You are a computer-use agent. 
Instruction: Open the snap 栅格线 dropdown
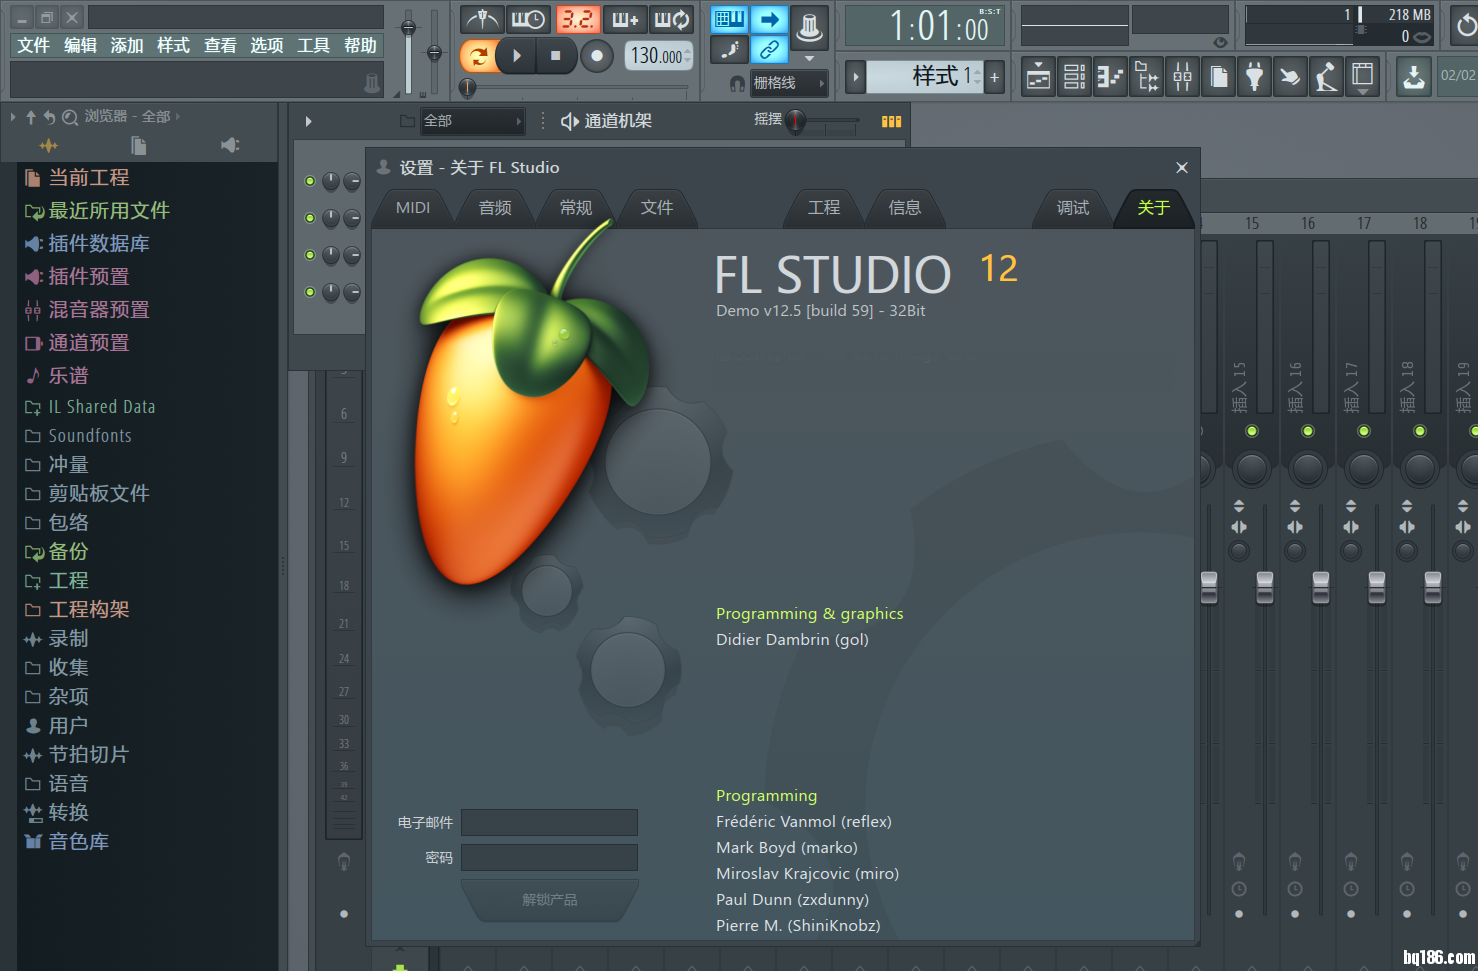coord(789,83)
